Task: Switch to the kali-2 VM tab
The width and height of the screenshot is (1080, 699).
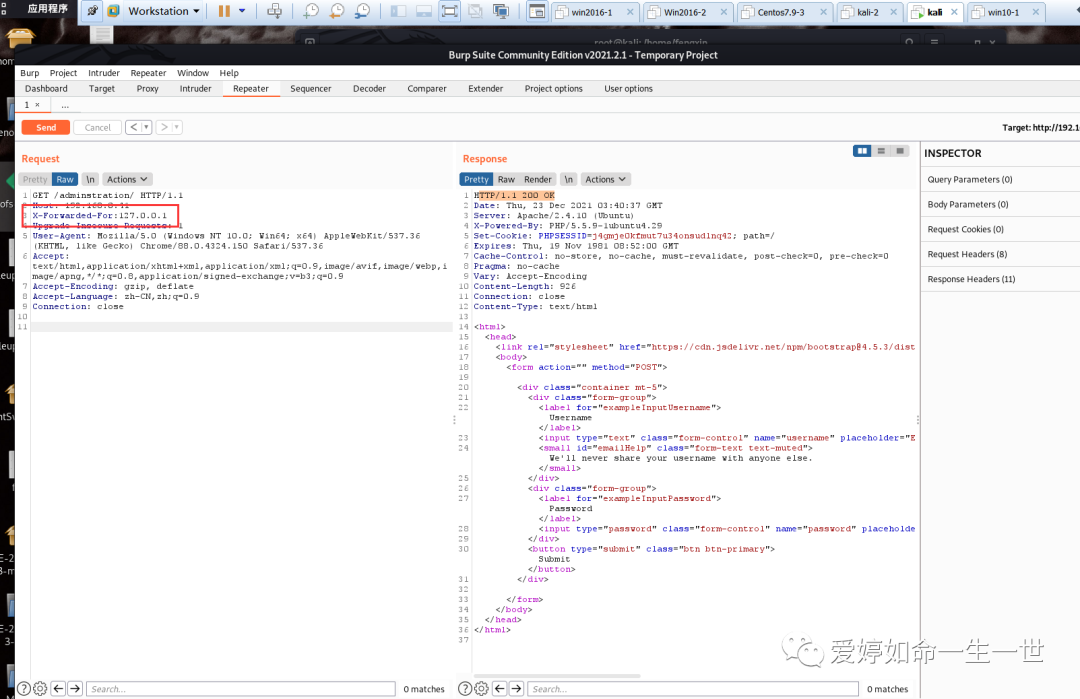Action: pyautogui.click(x=867, y=12)
